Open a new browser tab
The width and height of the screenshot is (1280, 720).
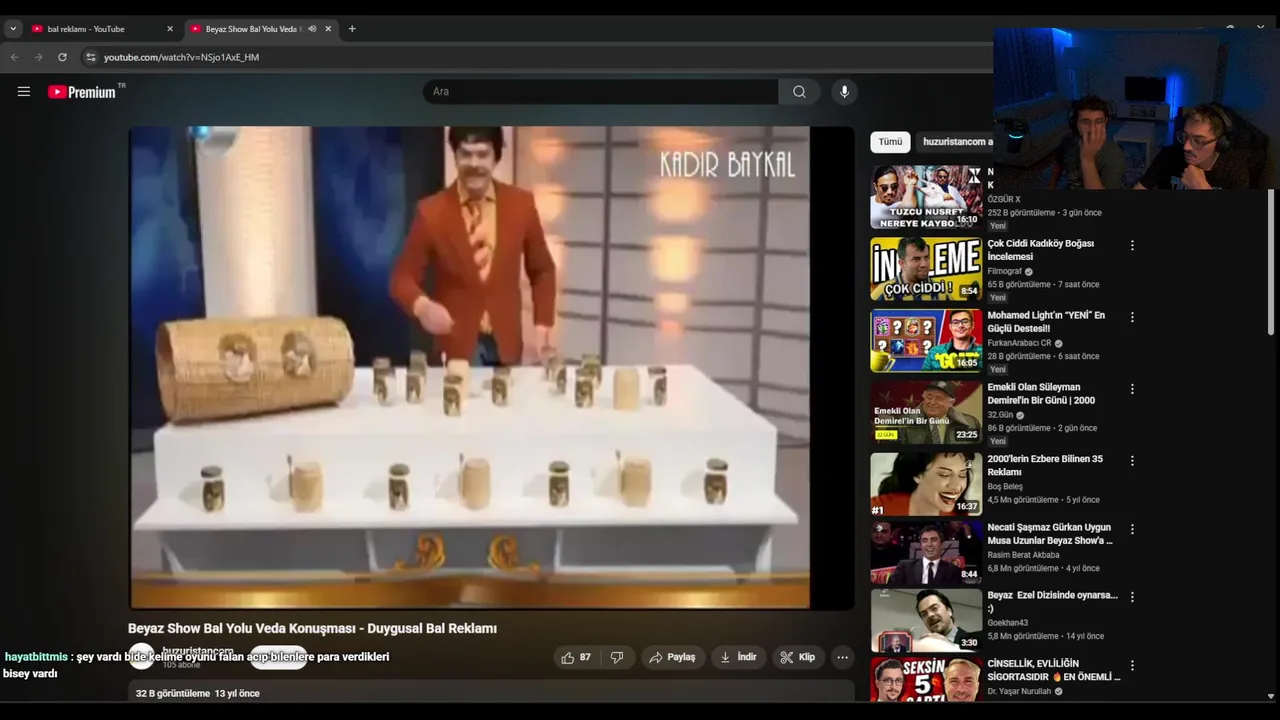tap(352, 29)
